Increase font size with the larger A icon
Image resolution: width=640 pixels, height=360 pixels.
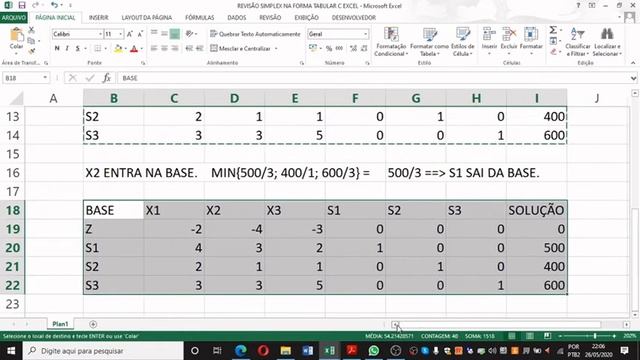[130, 34]
